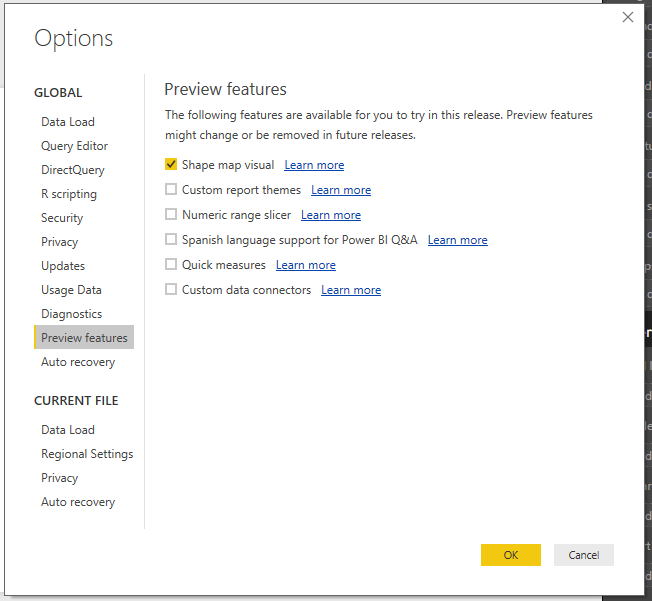Select Security in the sidebar
Viewport: 652px width, 601px height.
tap(62, 218)
